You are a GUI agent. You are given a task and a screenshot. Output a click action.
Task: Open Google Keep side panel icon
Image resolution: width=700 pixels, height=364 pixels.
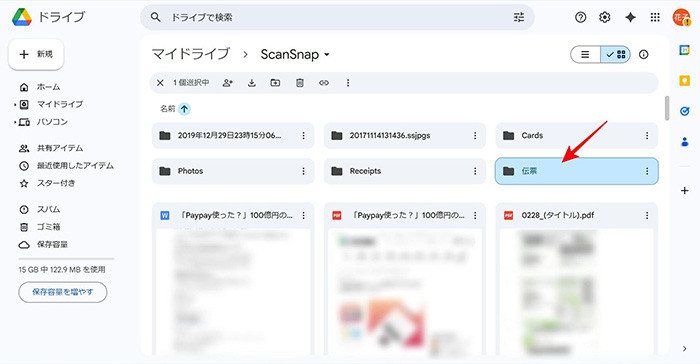click(684, 80)
